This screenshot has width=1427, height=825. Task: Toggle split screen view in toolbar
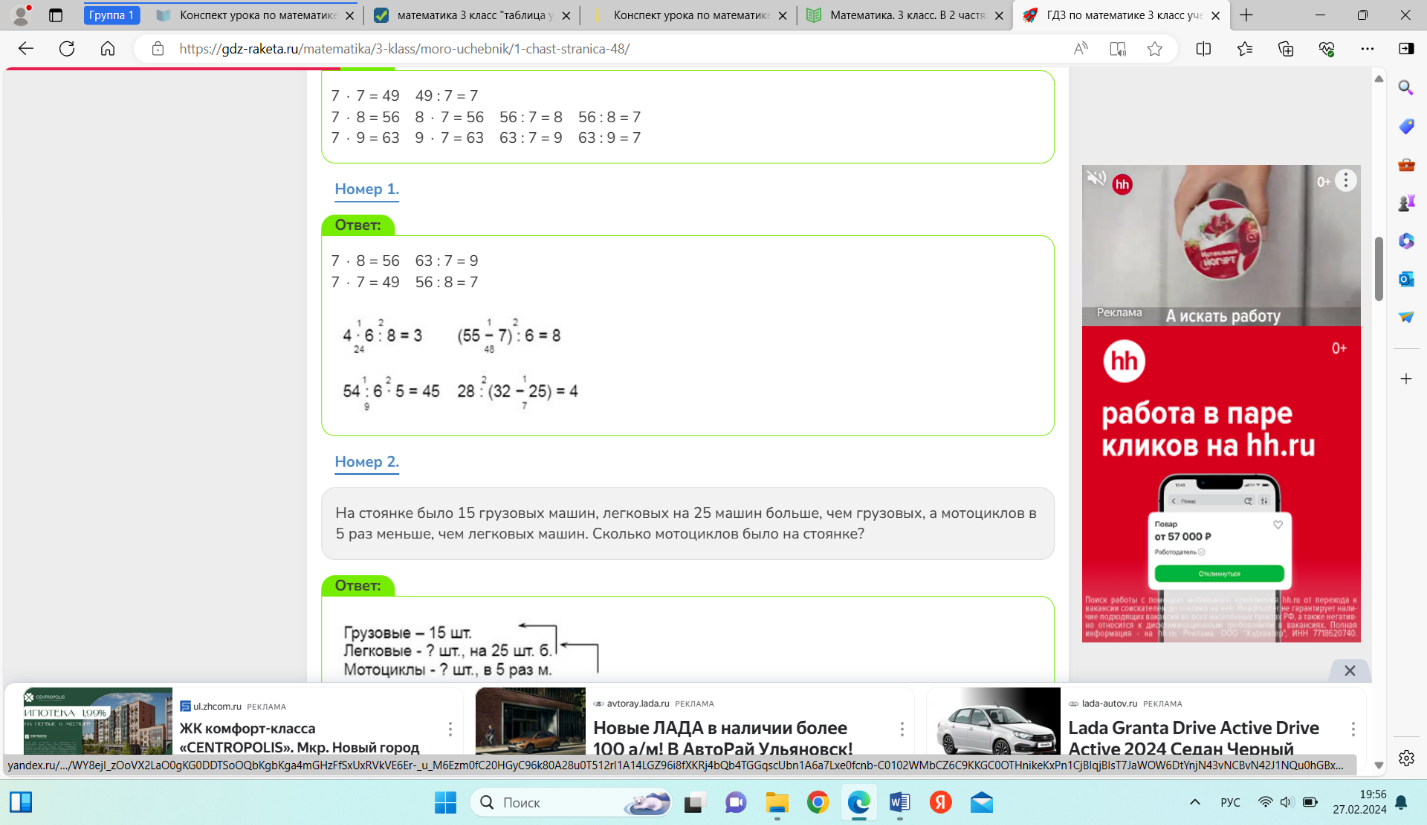pos(1203,49)
